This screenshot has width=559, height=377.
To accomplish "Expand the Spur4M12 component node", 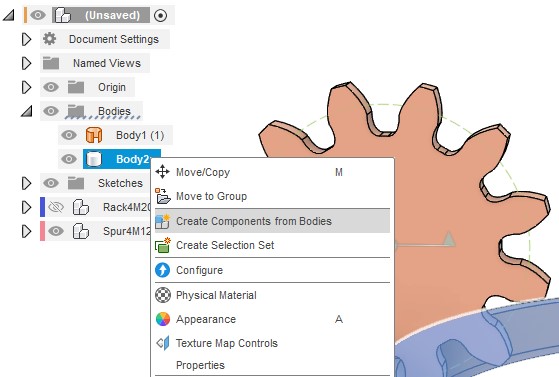I will click(26, 231).
